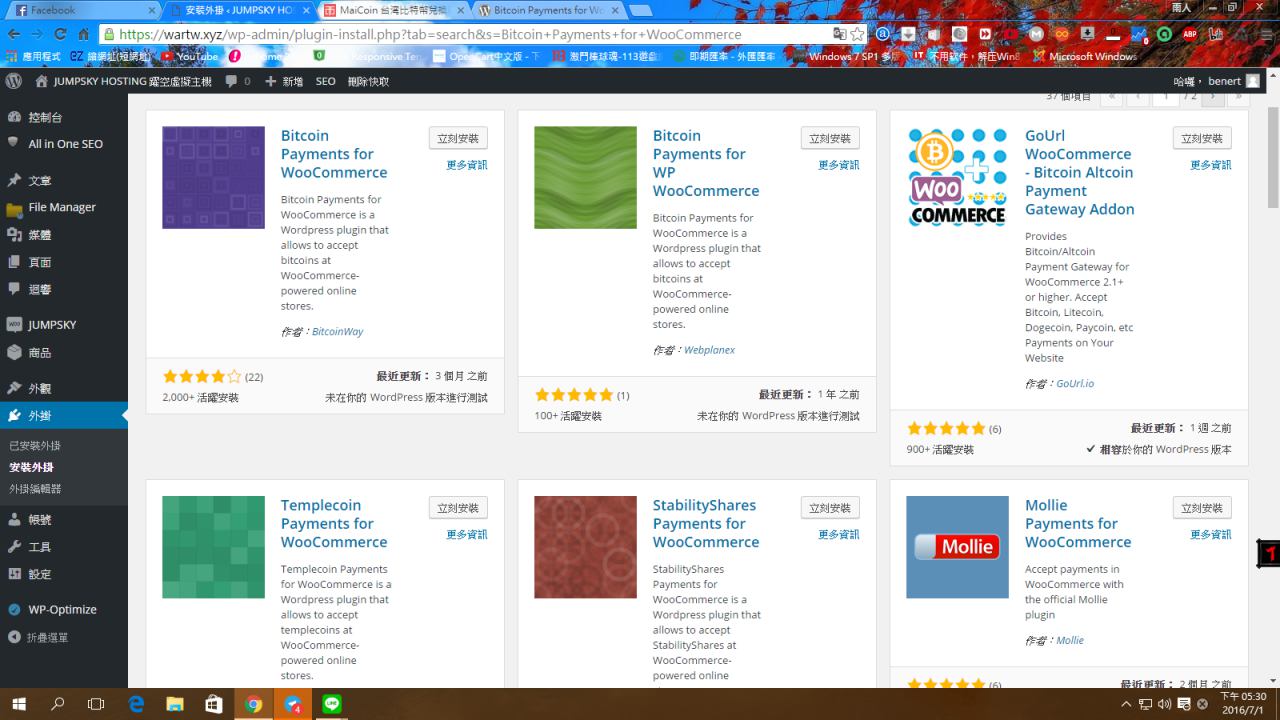This screenshot has height=720, width=1280.
Task: Click the GoUrl WooCommerce plugin thumbnail
Action: pyautogui.click(x=958, y=178)
